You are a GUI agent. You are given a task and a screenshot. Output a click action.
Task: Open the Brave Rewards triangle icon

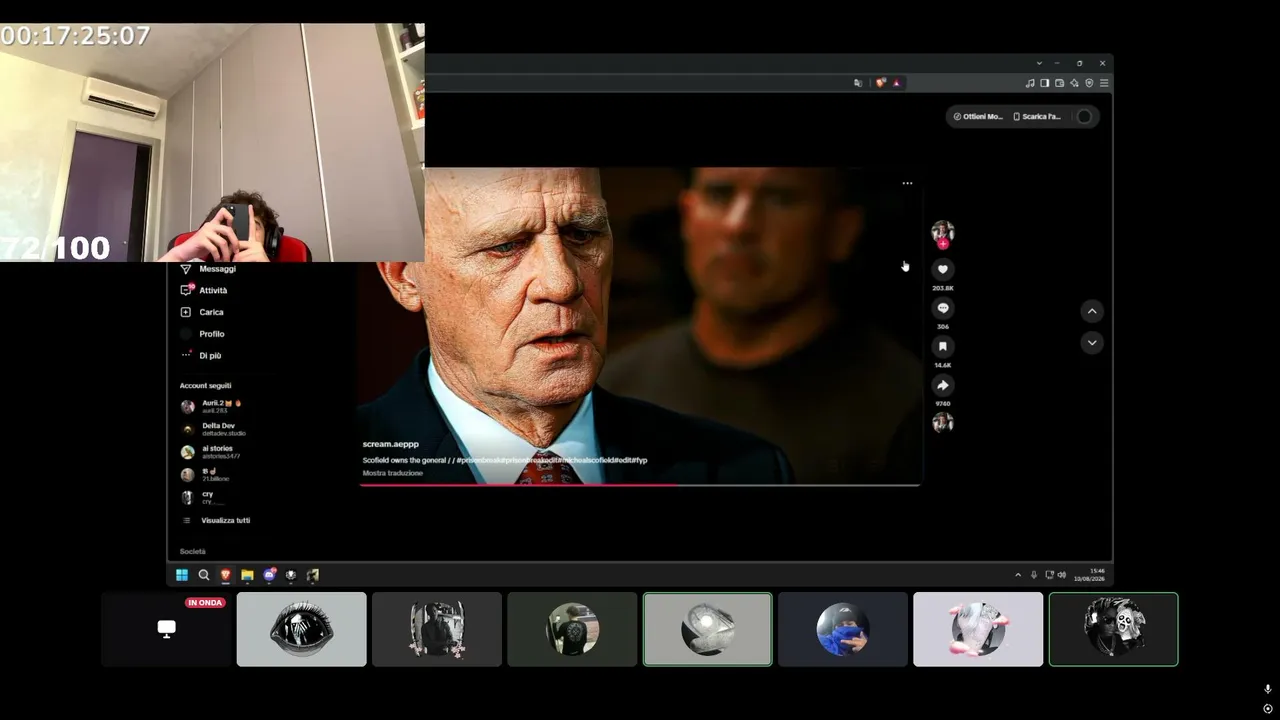coord(896,83)
